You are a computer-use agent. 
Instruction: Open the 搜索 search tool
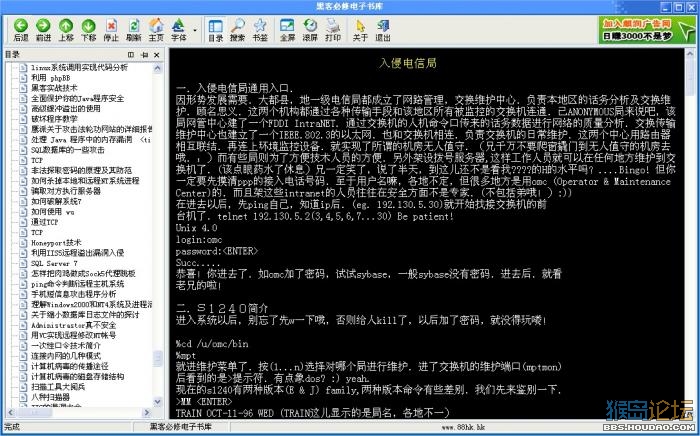238,30
